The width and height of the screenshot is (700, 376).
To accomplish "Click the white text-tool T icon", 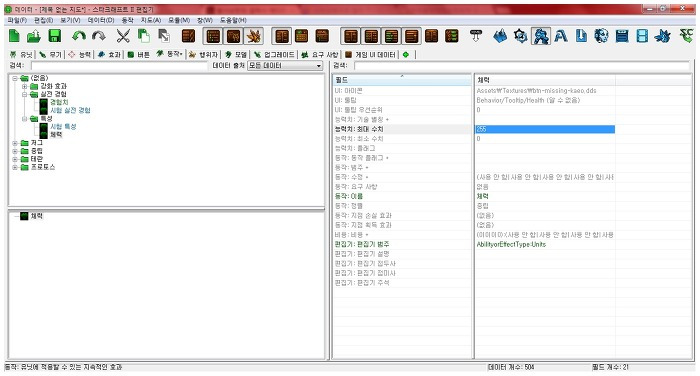I will tap(476, 36).
